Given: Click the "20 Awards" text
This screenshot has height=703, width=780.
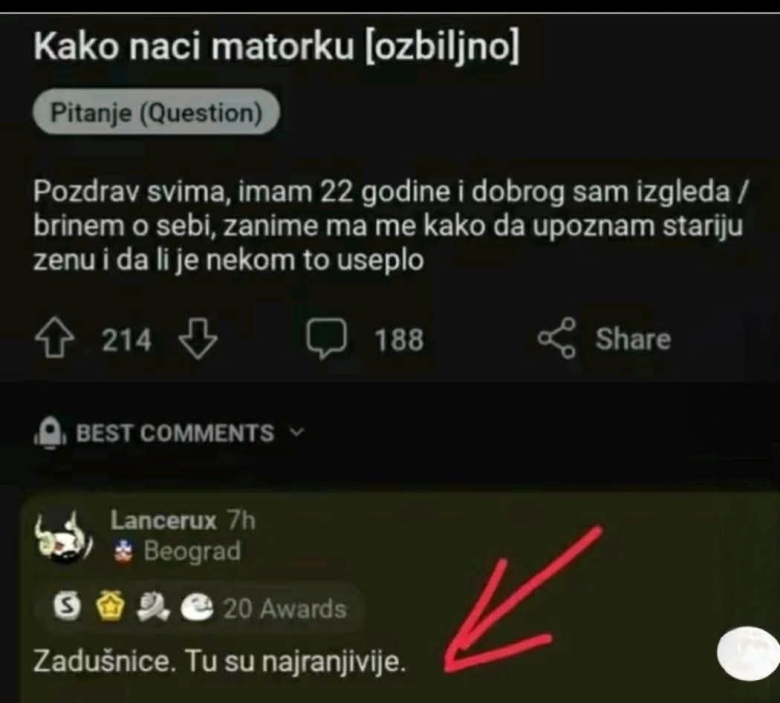Looking at the screenshot, I should (285, 609).
